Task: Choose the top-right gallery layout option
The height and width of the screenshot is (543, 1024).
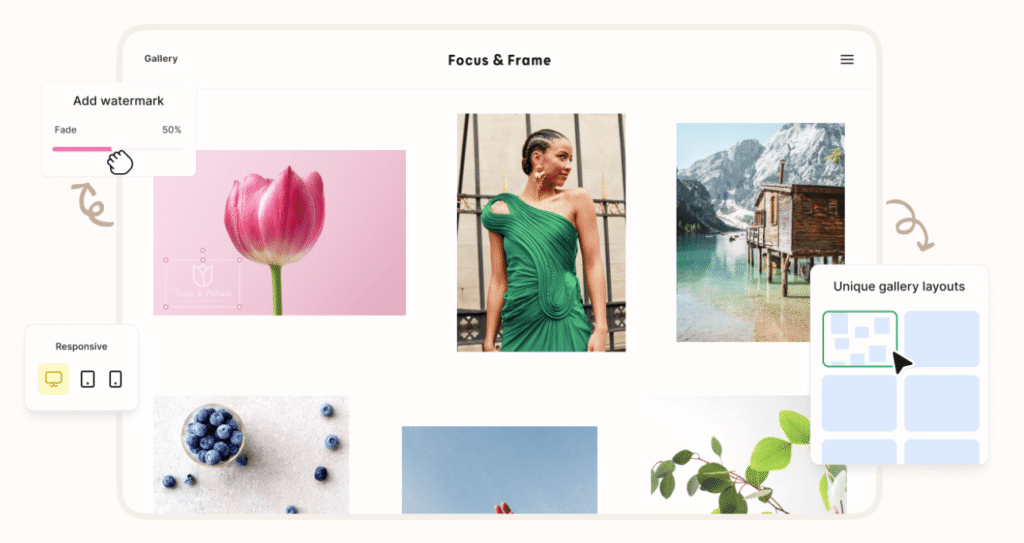Action: click(x=942, y=338)
